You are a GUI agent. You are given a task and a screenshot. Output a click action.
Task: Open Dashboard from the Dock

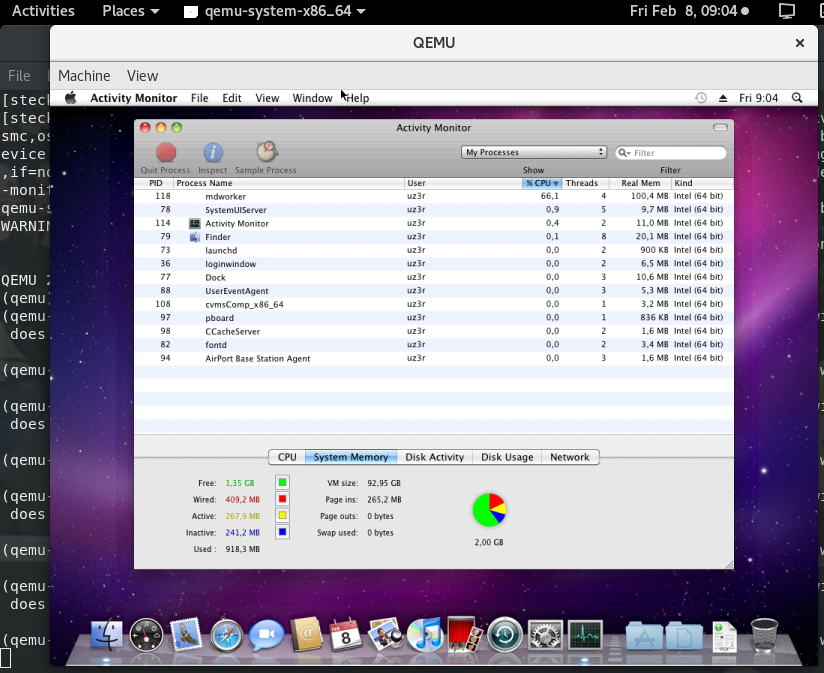pyautogui.click(x=146, y=636)
